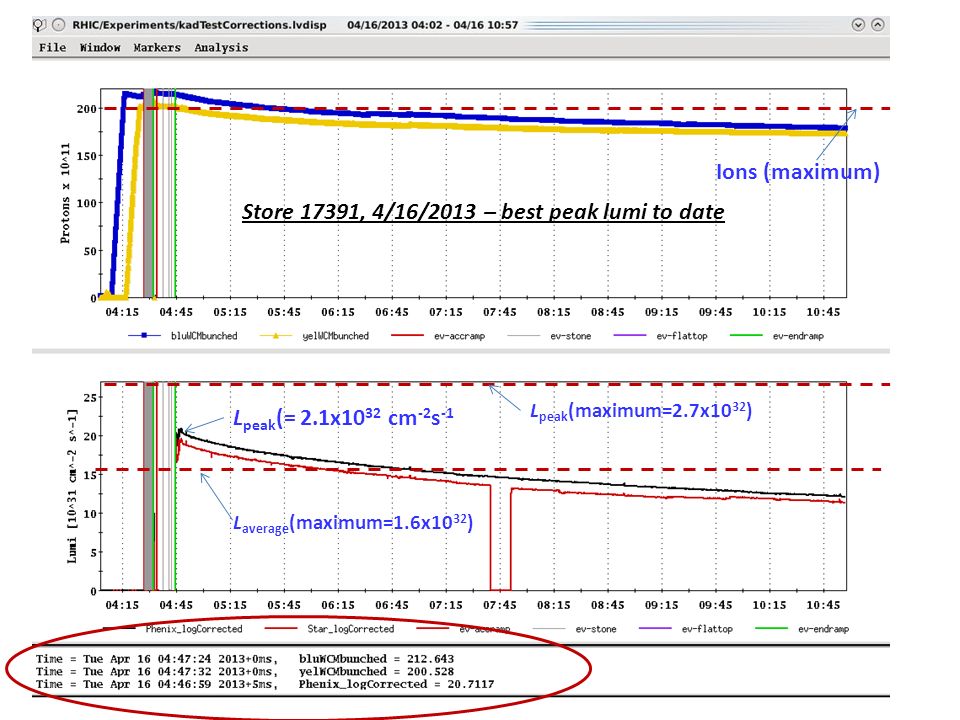Viewport: 960px width, 720px height.
Task: Select the readout yelWCMbunched = 200.528
Action: coord(377,672)
